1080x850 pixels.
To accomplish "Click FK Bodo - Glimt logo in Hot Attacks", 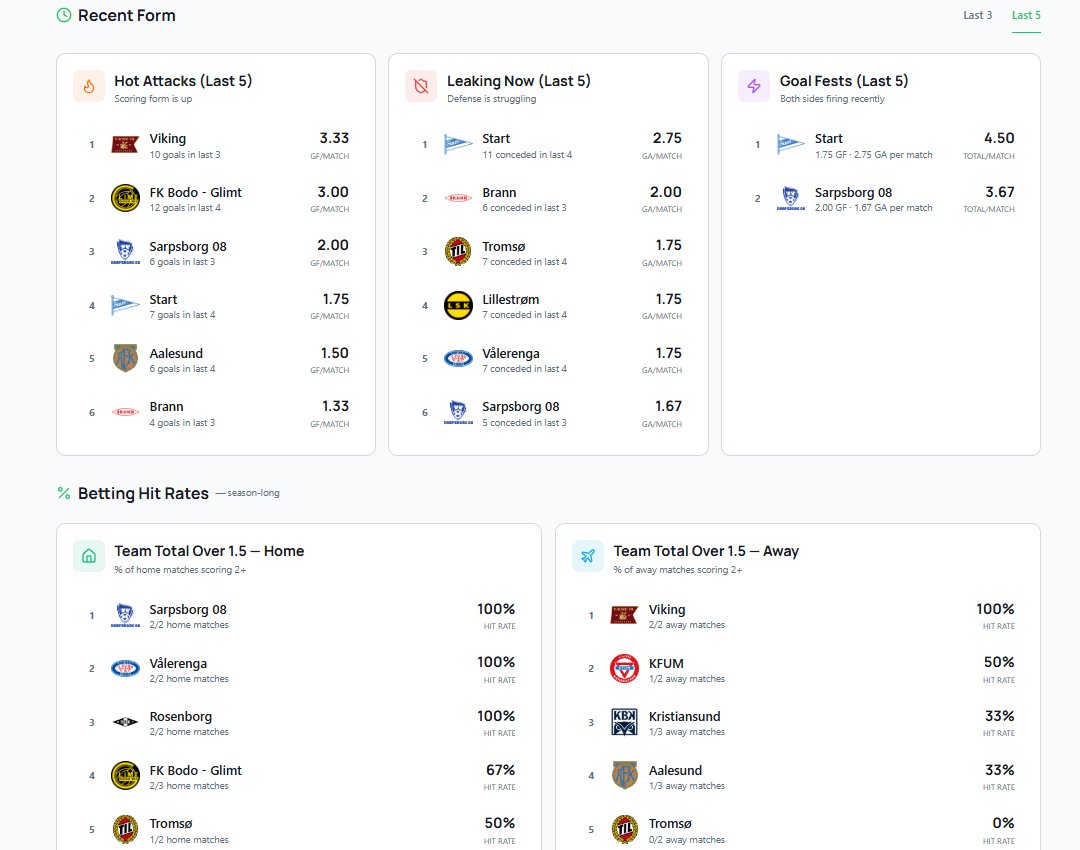I will [125, 198].
